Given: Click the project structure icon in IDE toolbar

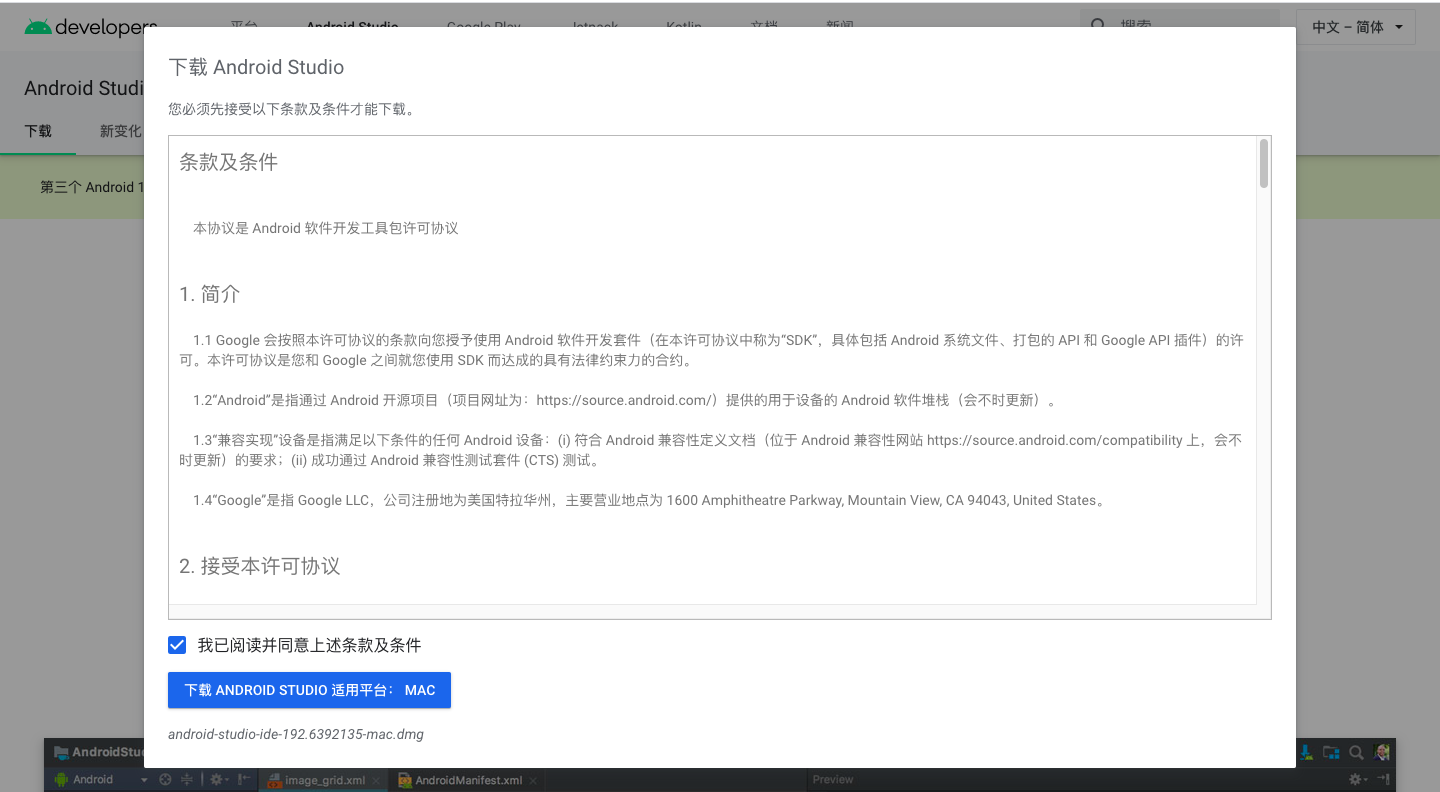Looking at the screenshot, I should pos(1331,752).
